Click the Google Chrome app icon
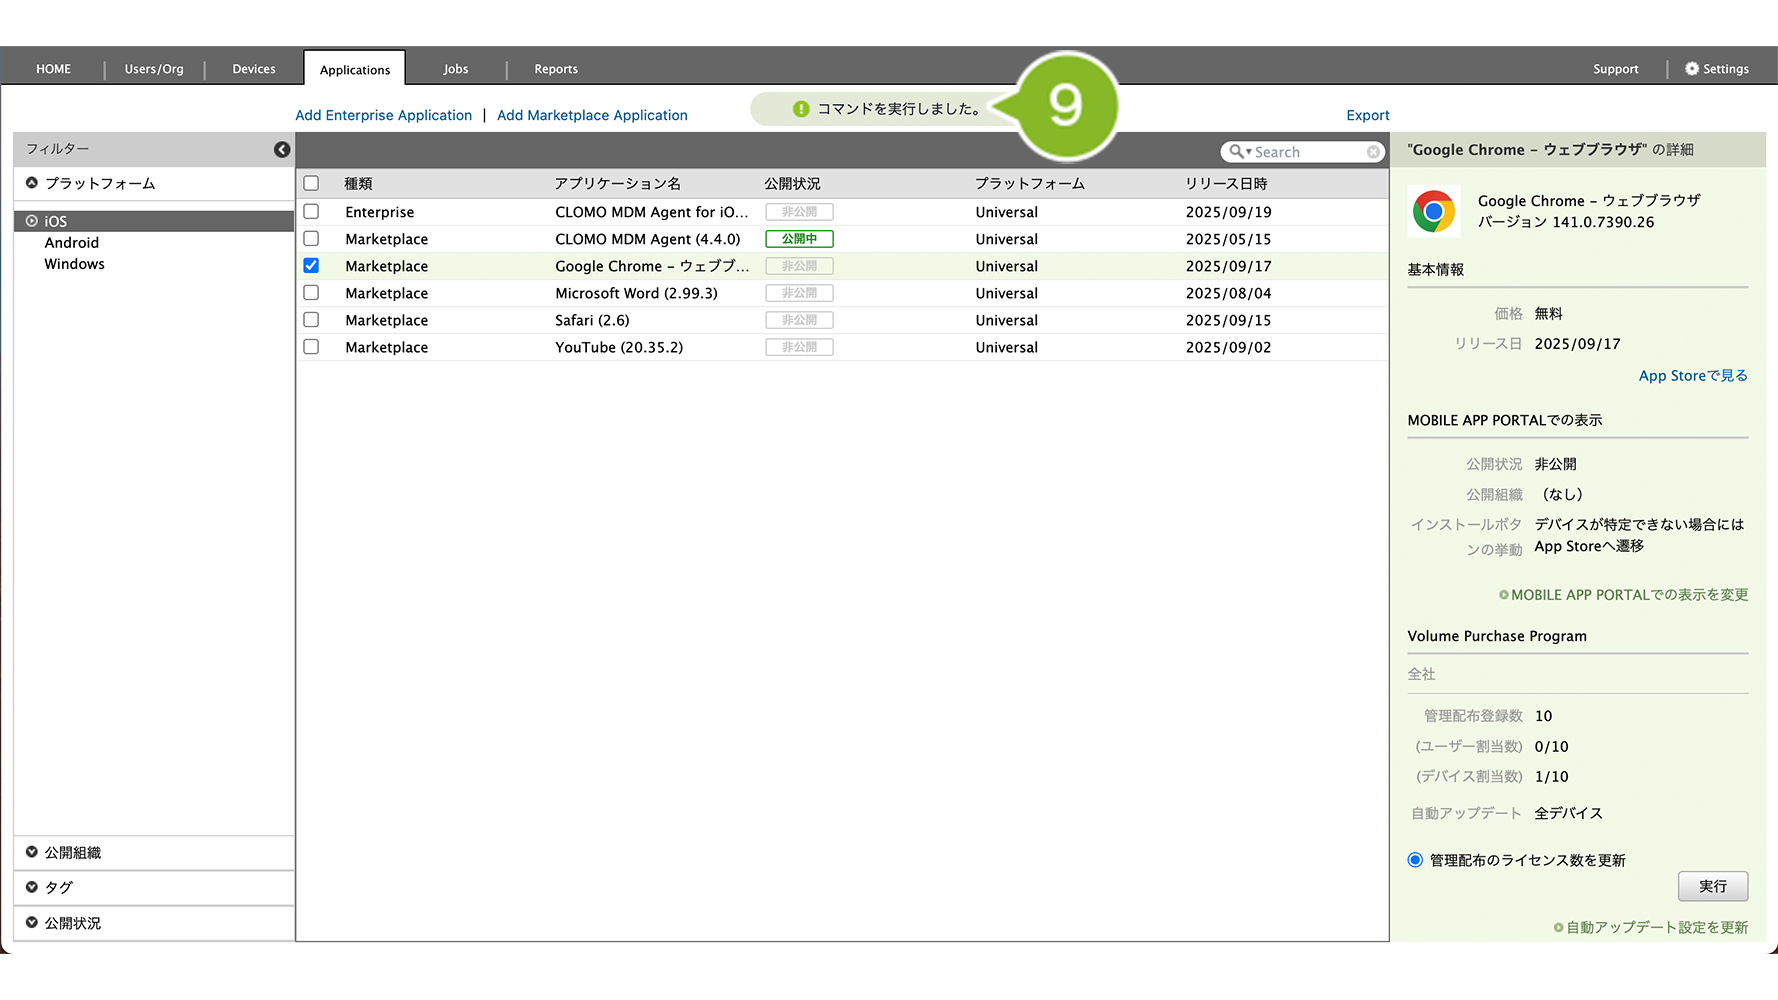1778x1000 pixels. (1433, 211)
